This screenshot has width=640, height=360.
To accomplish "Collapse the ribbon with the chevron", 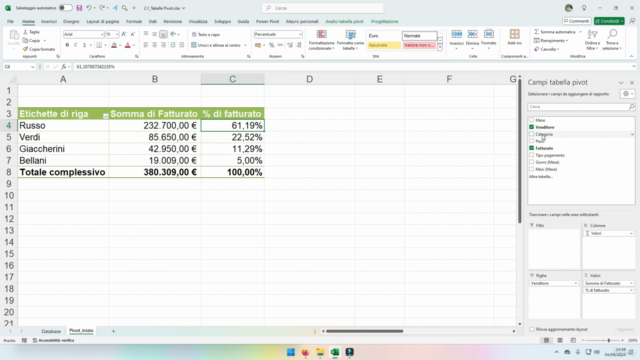I will pos(631,56).
